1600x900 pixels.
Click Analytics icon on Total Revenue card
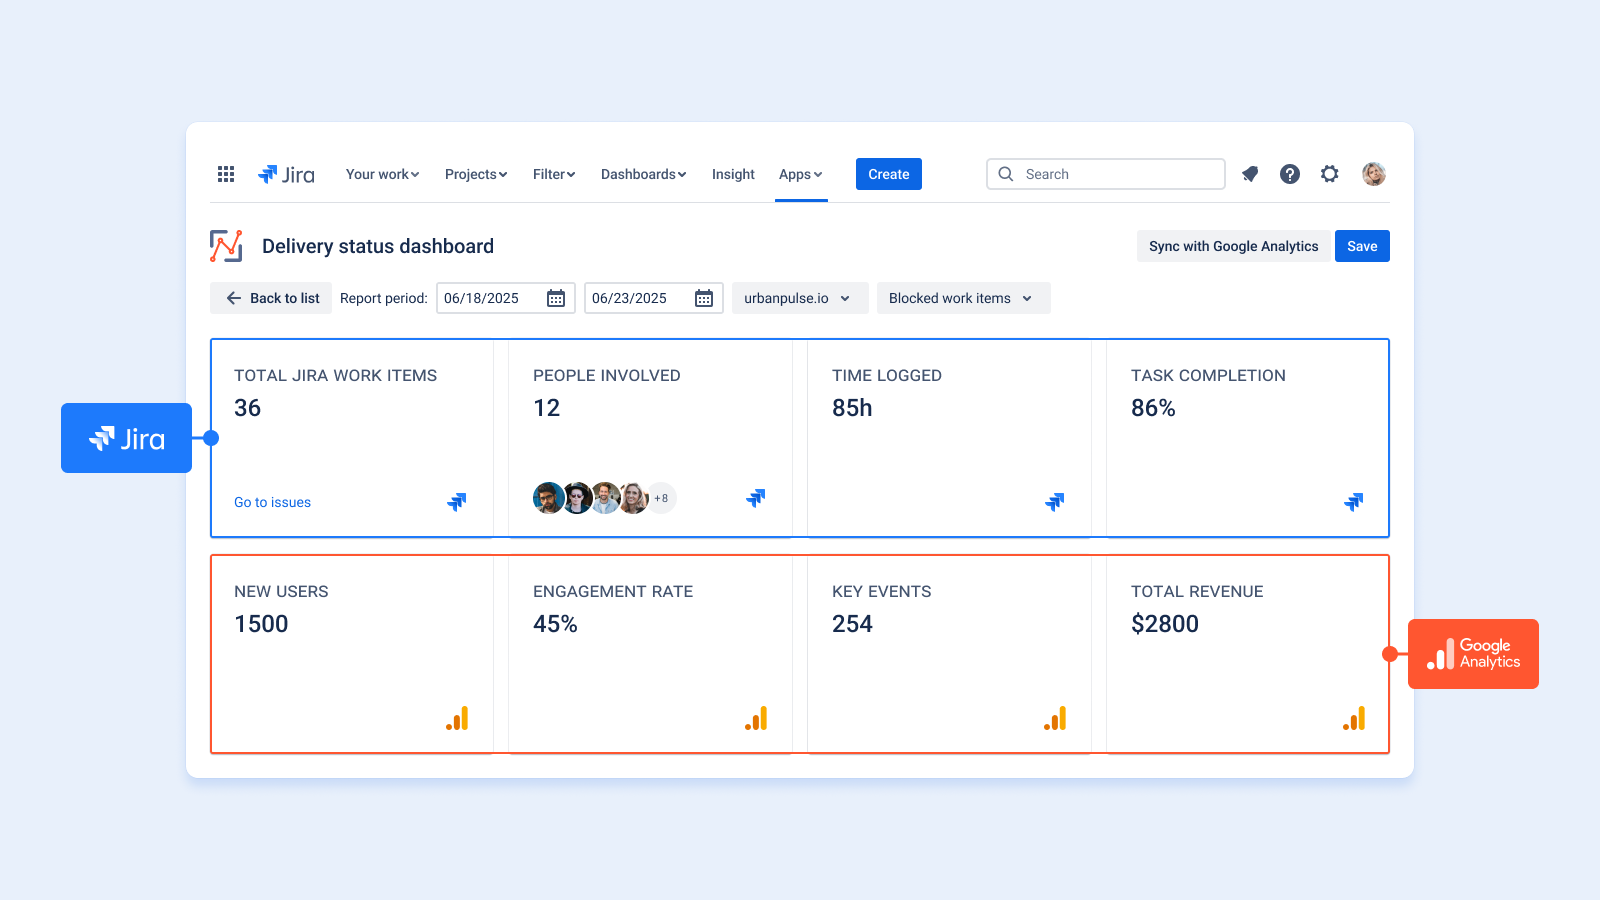(x=1354, y=718)
